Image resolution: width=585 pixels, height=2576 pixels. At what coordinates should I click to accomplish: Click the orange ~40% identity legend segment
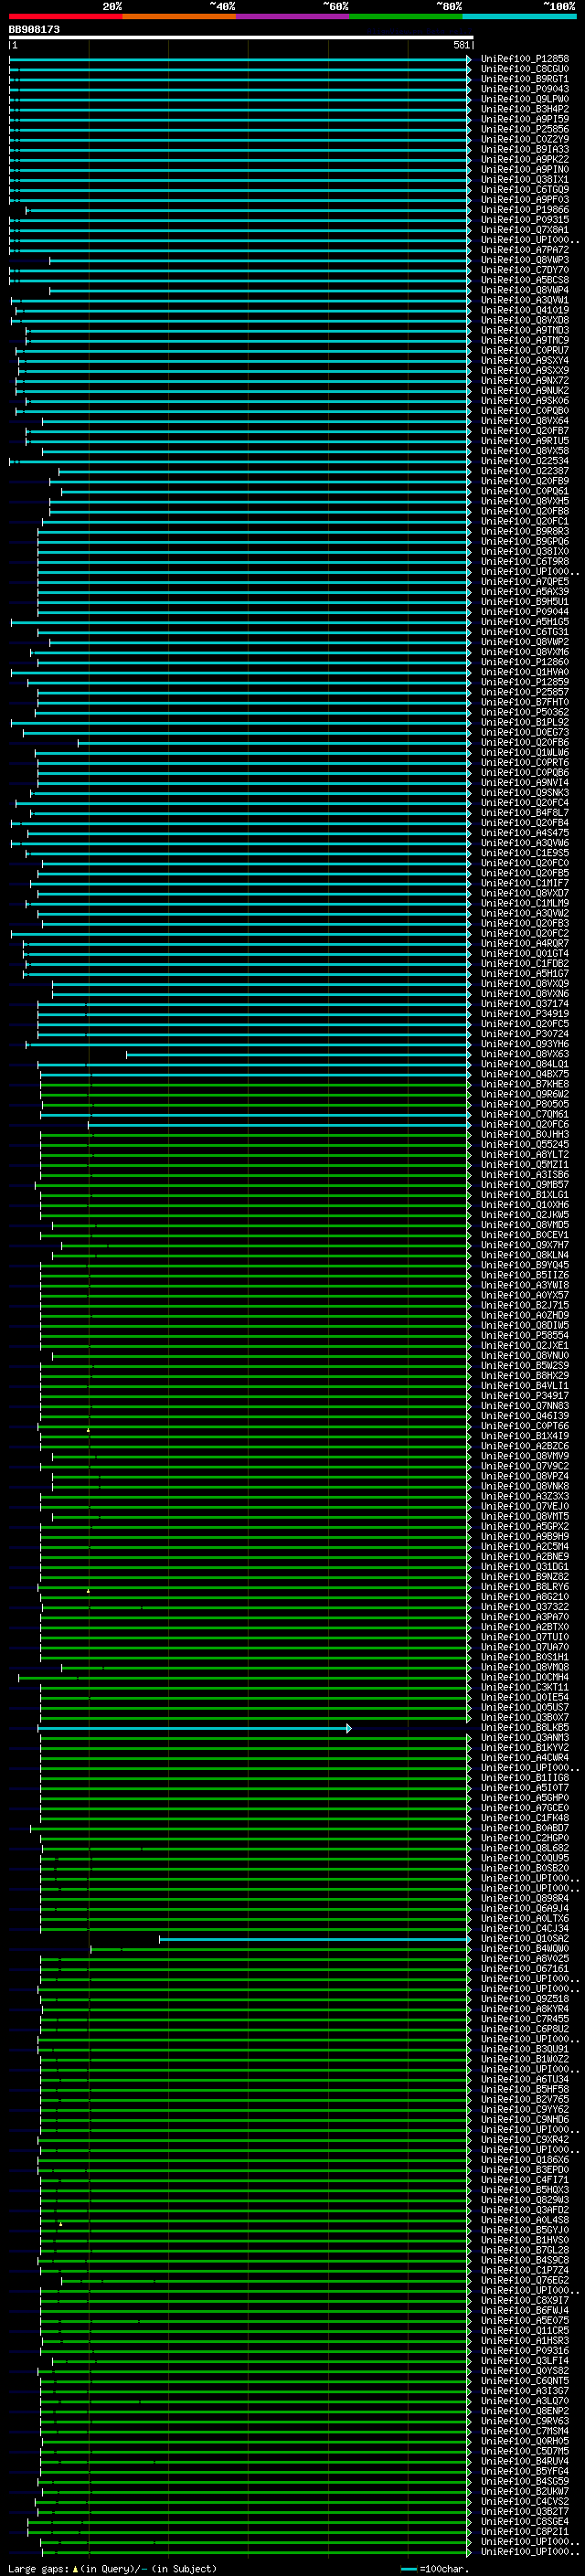point(179,16)
